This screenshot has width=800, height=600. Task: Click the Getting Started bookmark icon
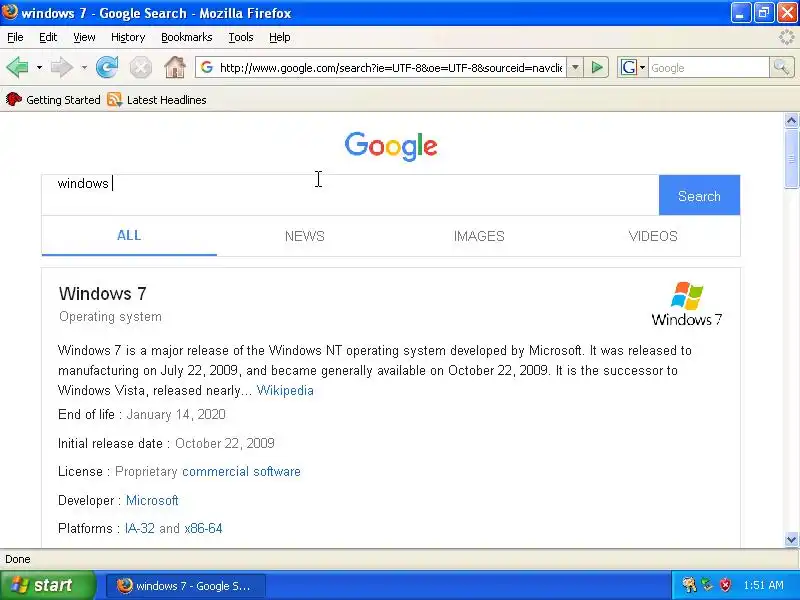[14, 99]
